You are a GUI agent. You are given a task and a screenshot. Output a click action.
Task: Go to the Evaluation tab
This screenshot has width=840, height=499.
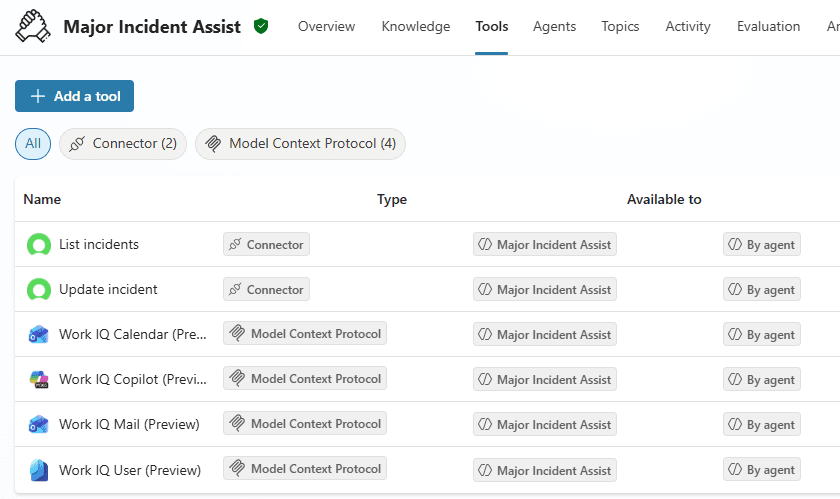(x=768, y=27)
